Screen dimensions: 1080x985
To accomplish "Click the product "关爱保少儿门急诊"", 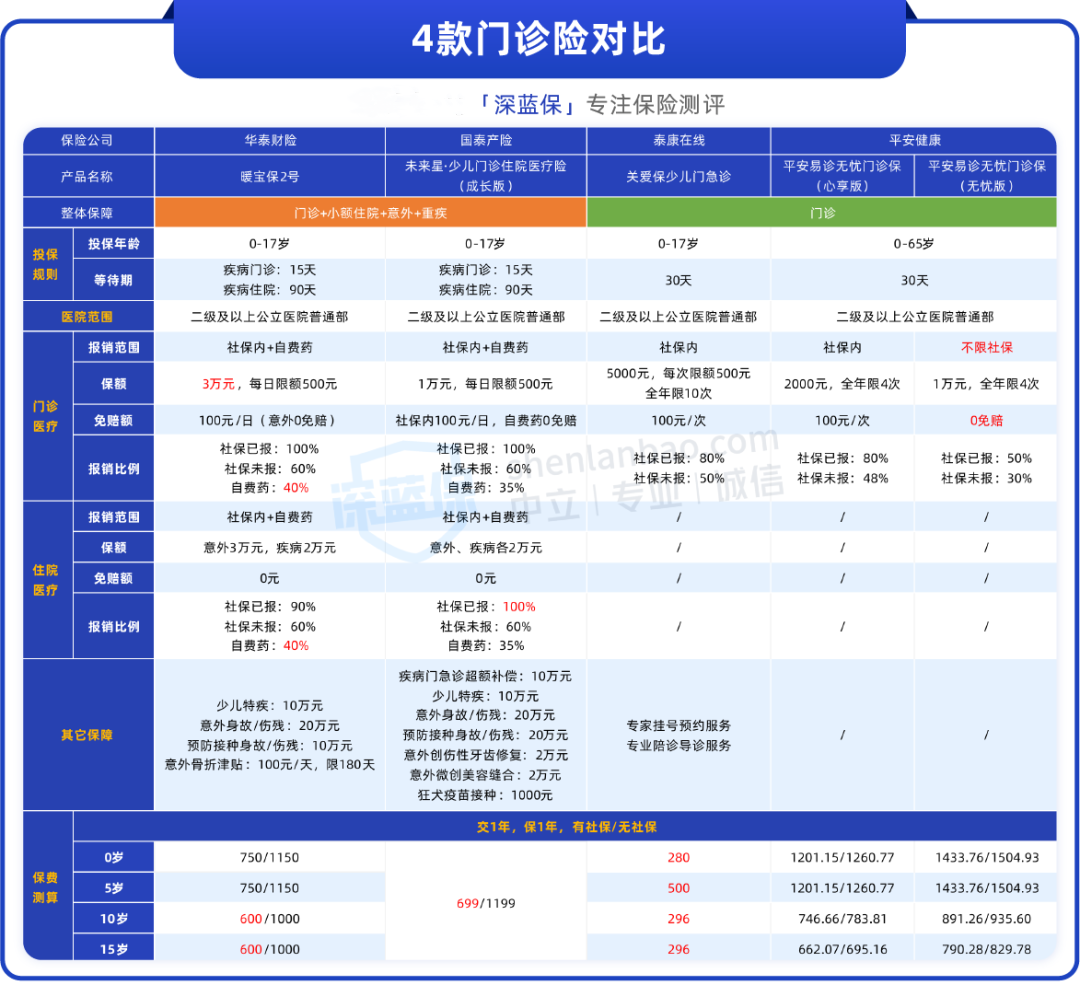I will tap(678, 176).
